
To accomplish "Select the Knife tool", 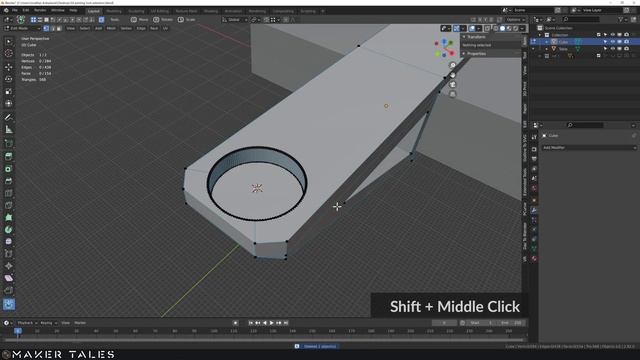I will (x=9, y=205).
